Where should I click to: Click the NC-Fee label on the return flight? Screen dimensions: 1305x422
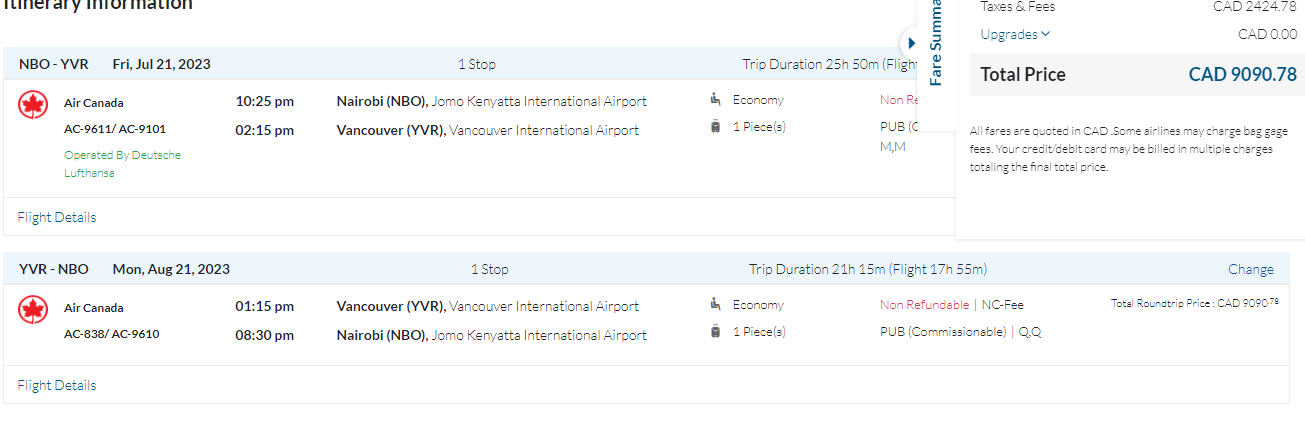tap(1002, 305)
